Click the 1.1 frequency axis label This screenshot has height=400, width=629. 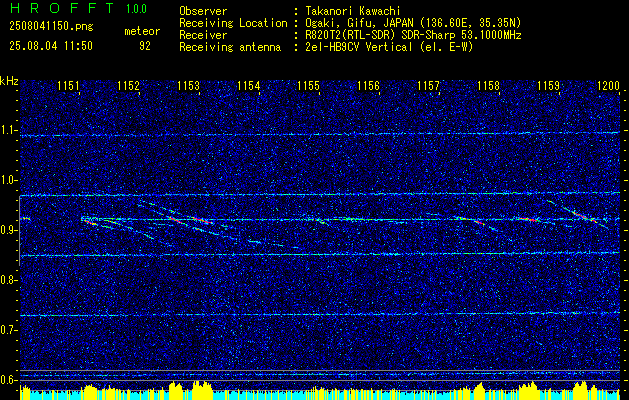7,130
